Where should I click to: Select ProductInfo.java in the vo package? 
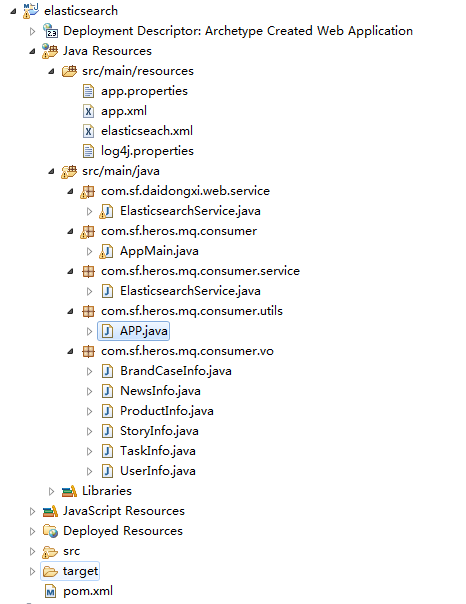[x=166, y=411]
